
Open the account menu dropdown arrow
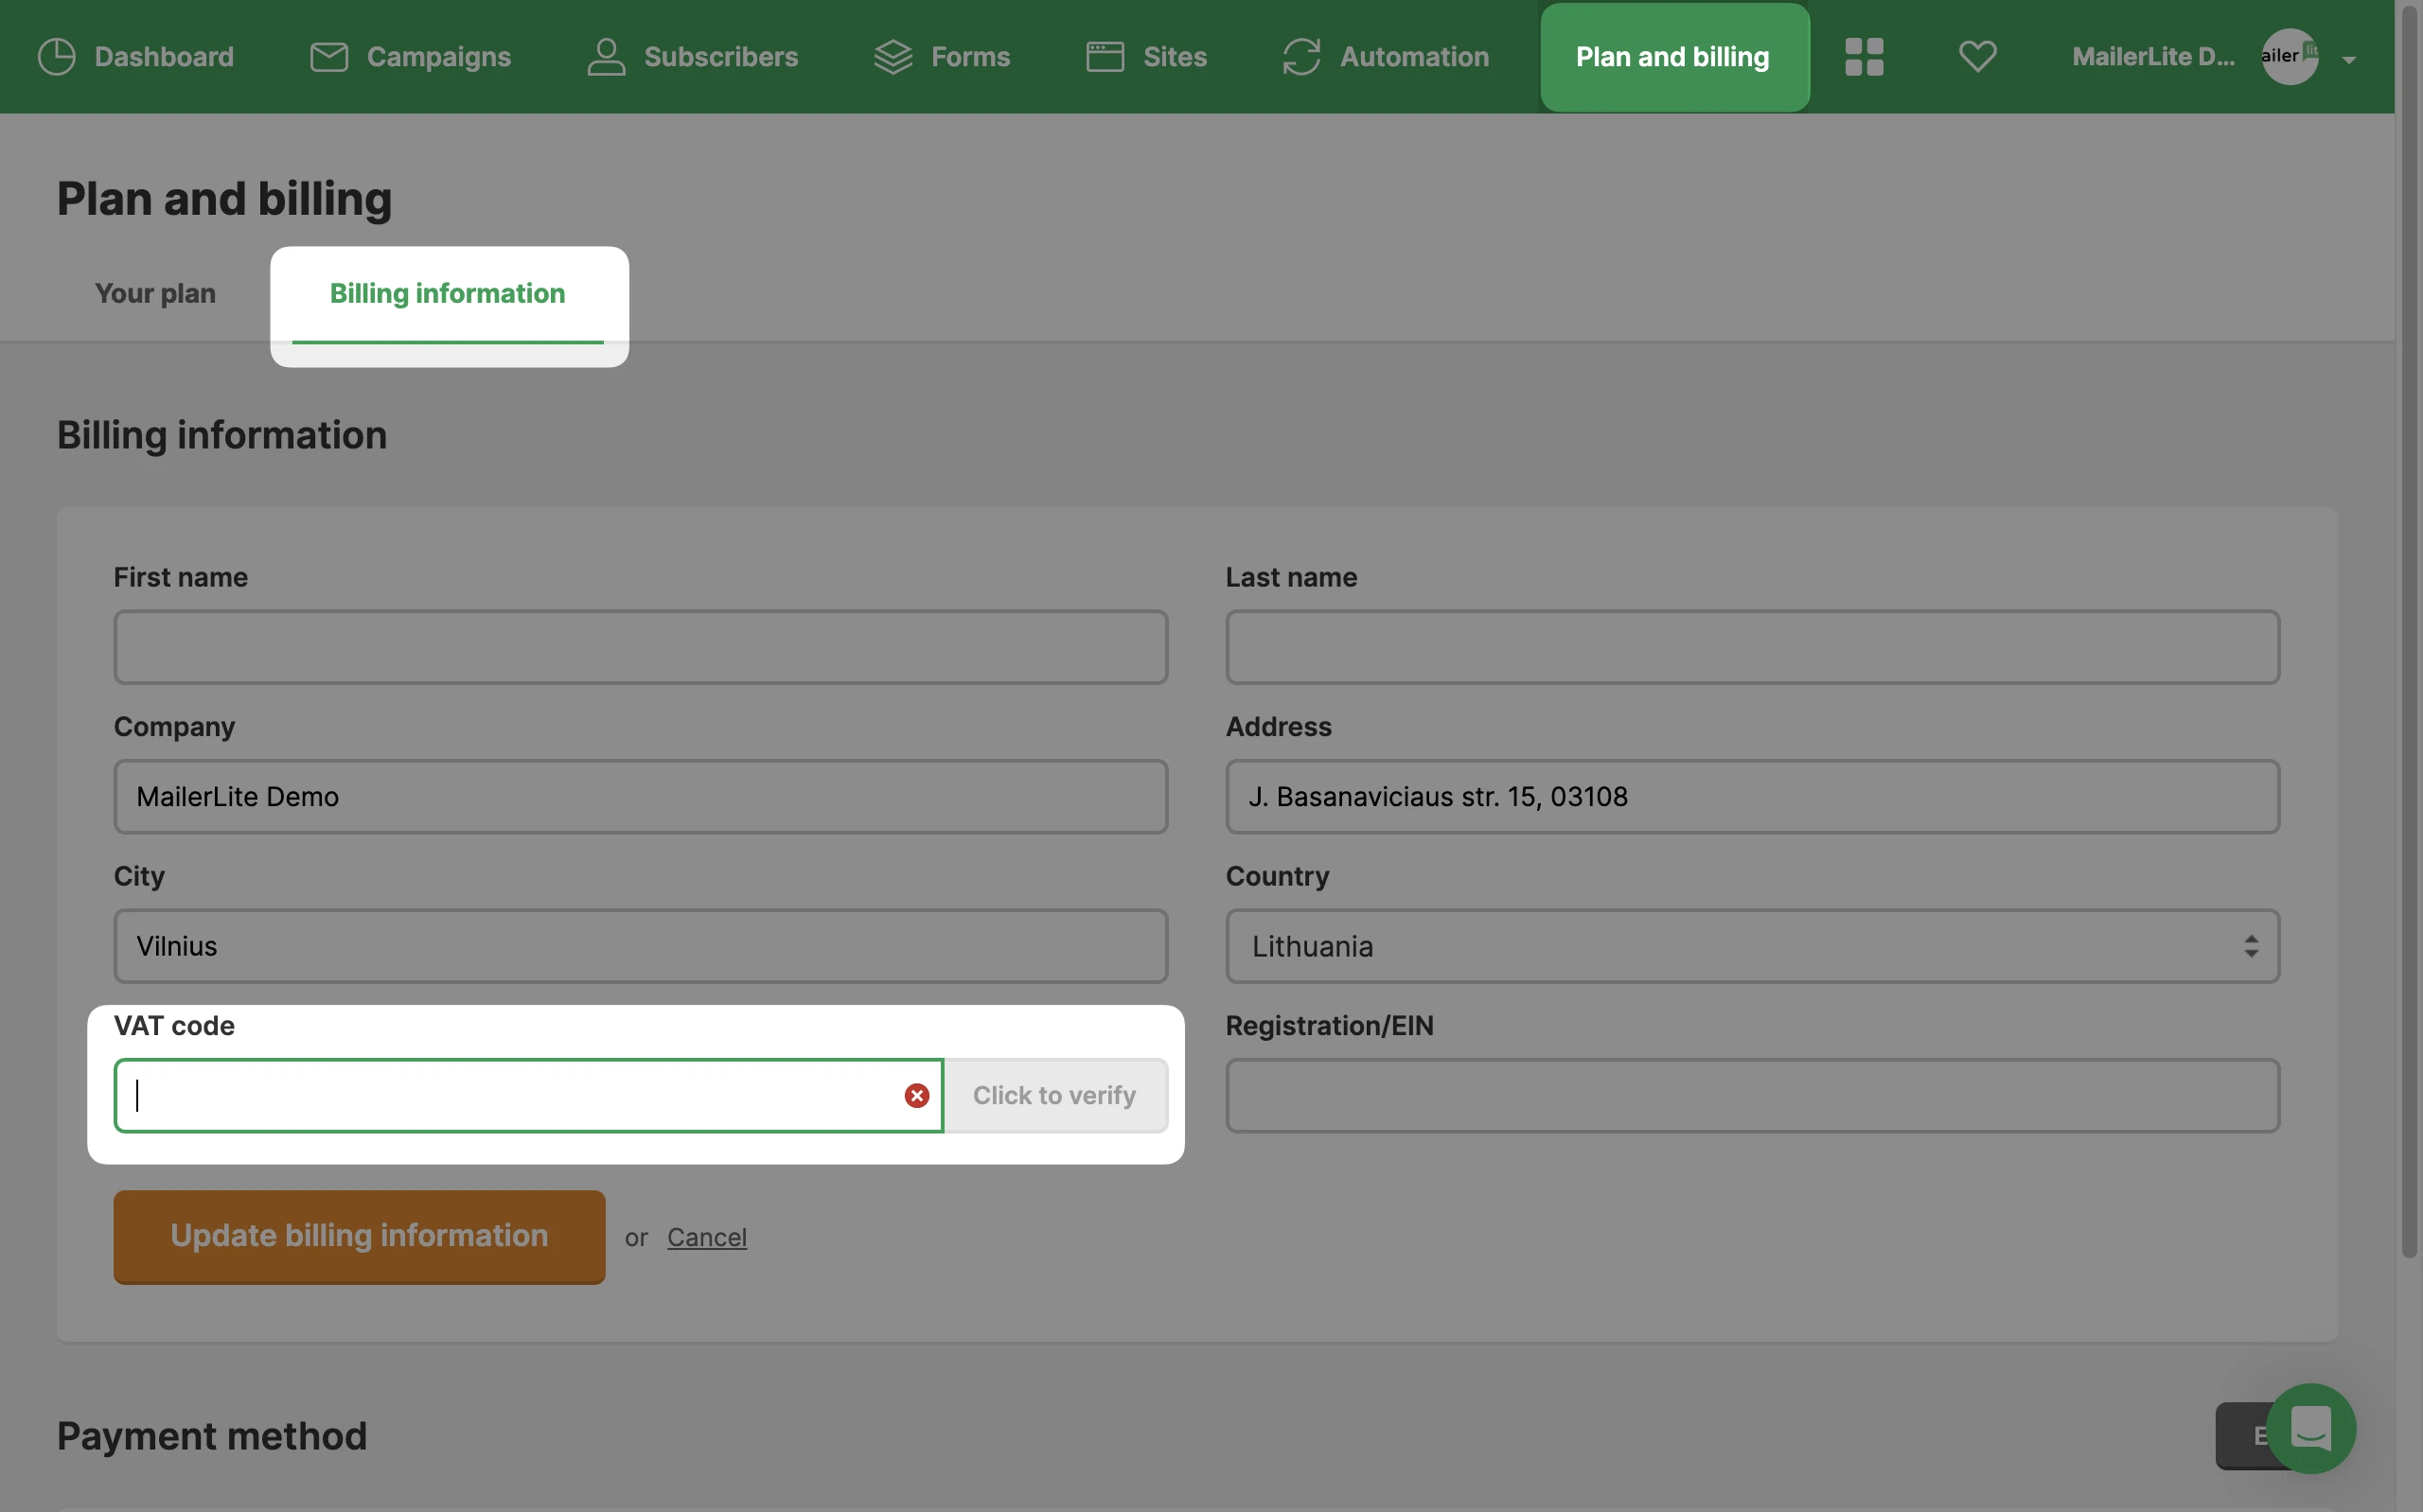[x=2348, y=60]
